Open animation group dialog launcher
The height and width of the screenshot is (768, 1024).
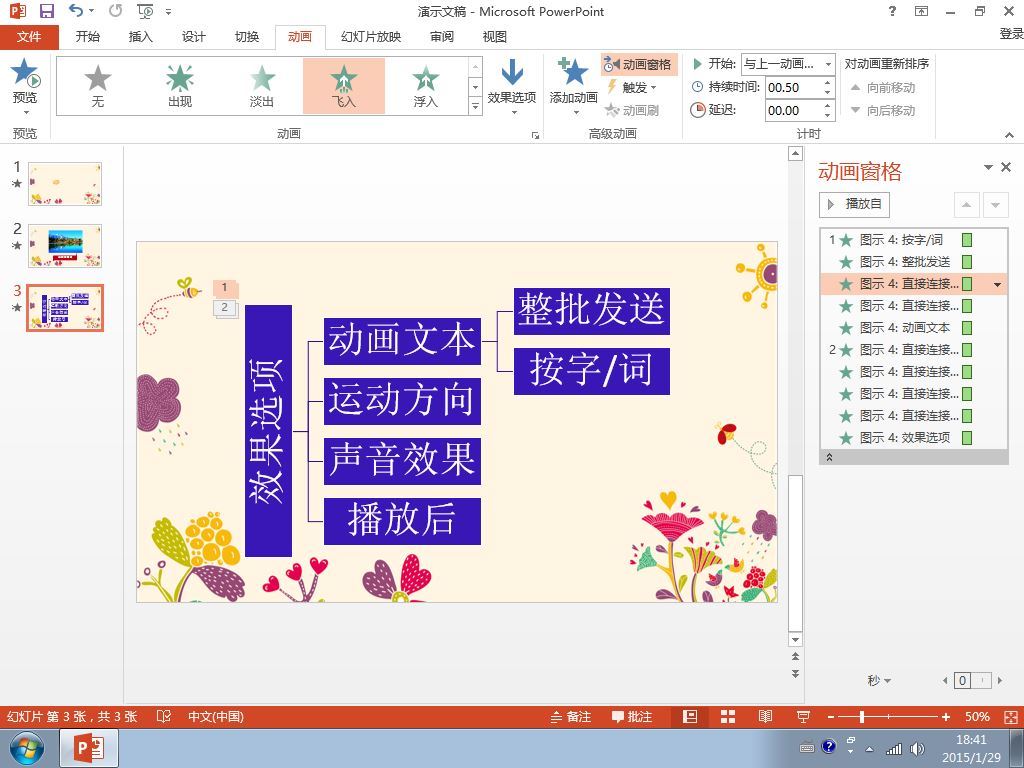pos(536,135)
